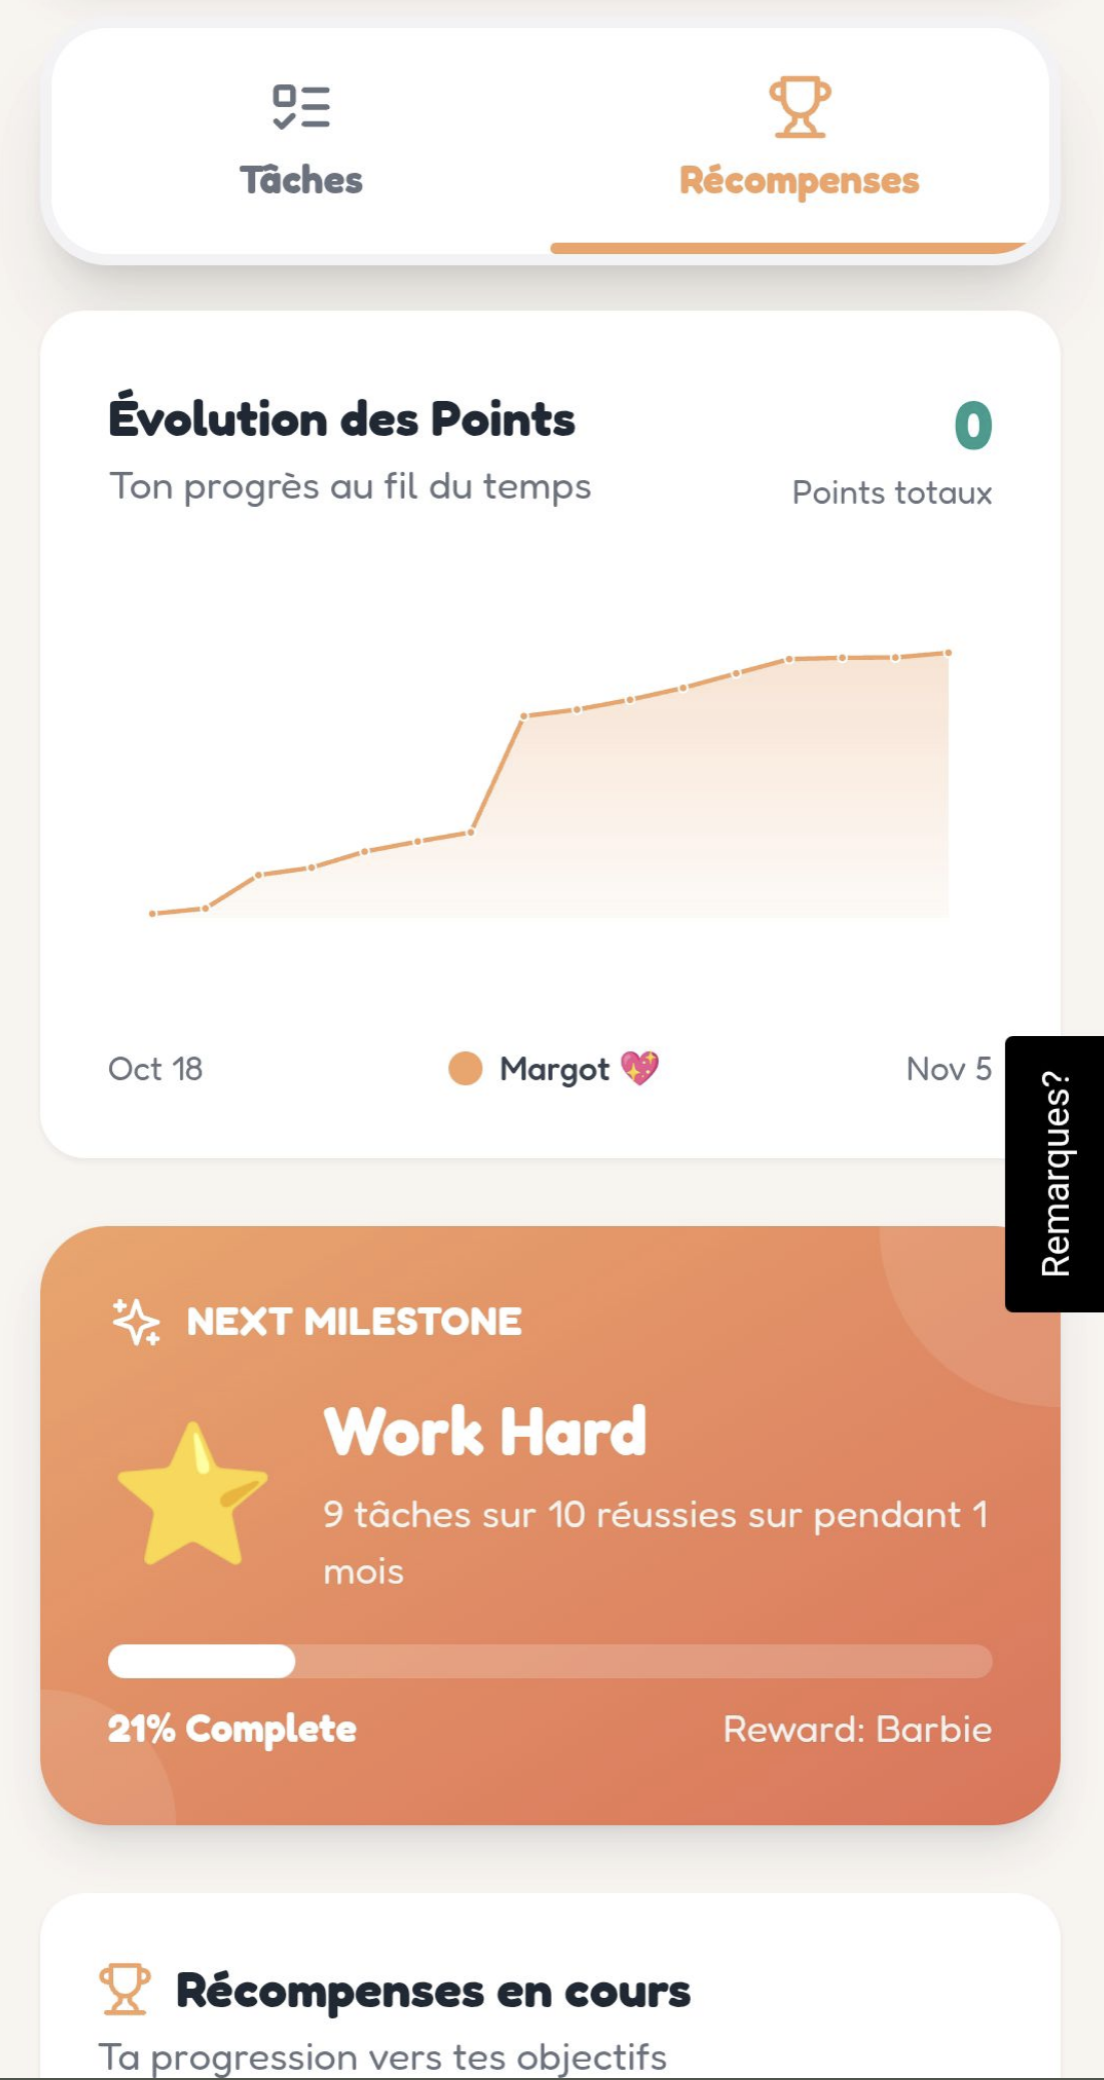Viewport: 1104px width, 2080px height.
Task: Click the trophy icon beside Récompenses en cours
Action: click(125, 1989)
